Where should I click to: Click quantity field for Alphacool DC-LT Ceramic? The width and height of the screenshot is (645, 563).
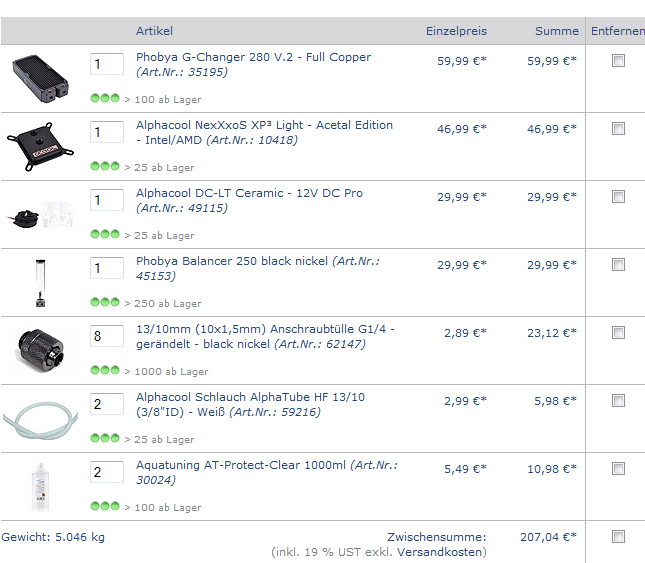[106, 200]
